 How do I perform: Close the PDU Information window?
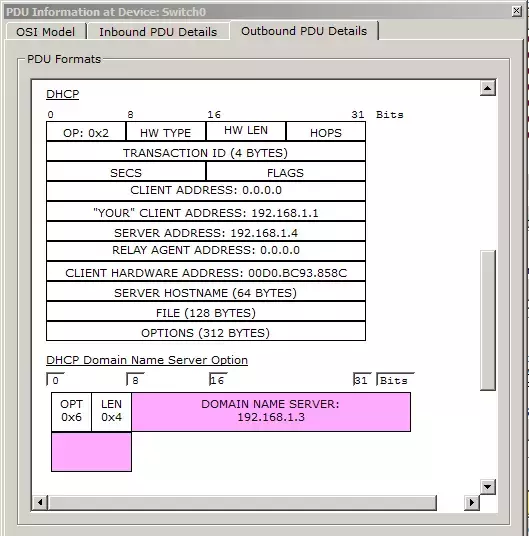tap(517, 11)
